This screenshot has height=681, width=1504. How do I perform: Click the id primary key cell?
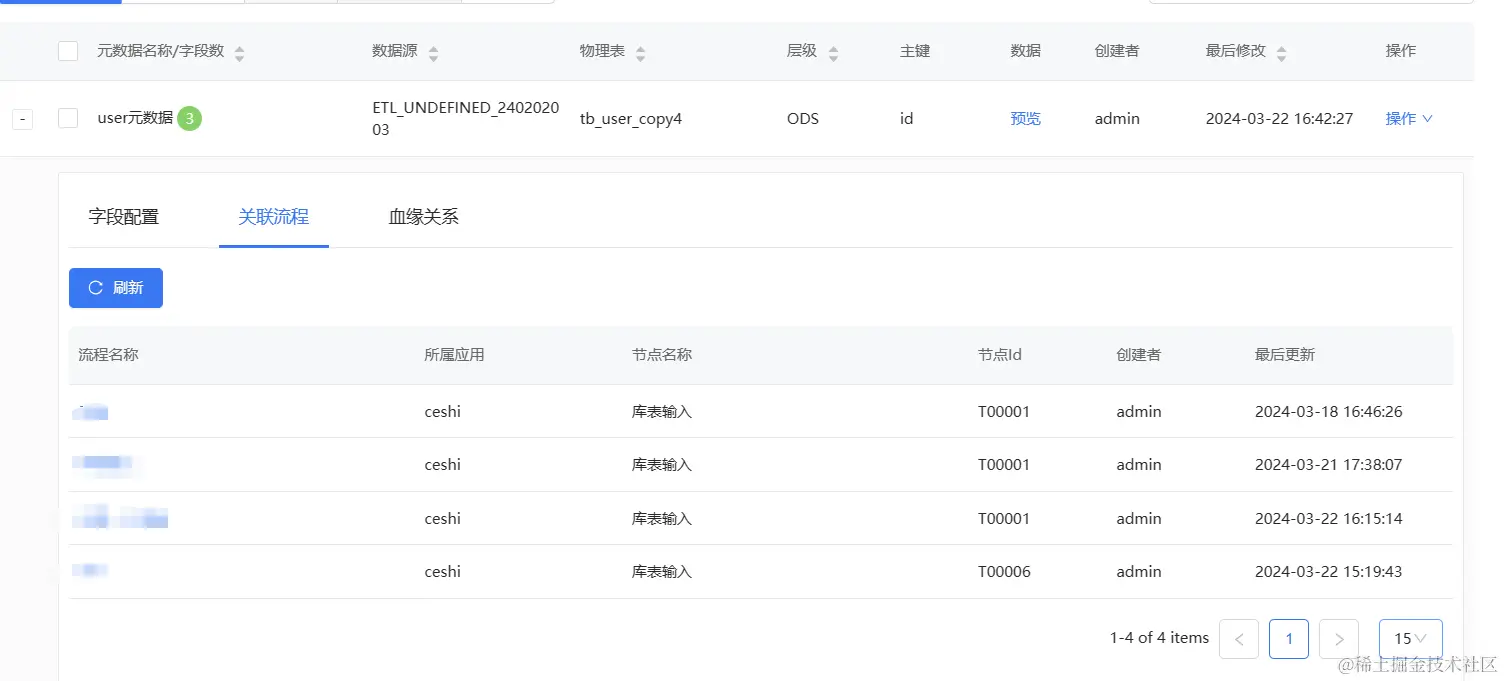click(906, 118)
